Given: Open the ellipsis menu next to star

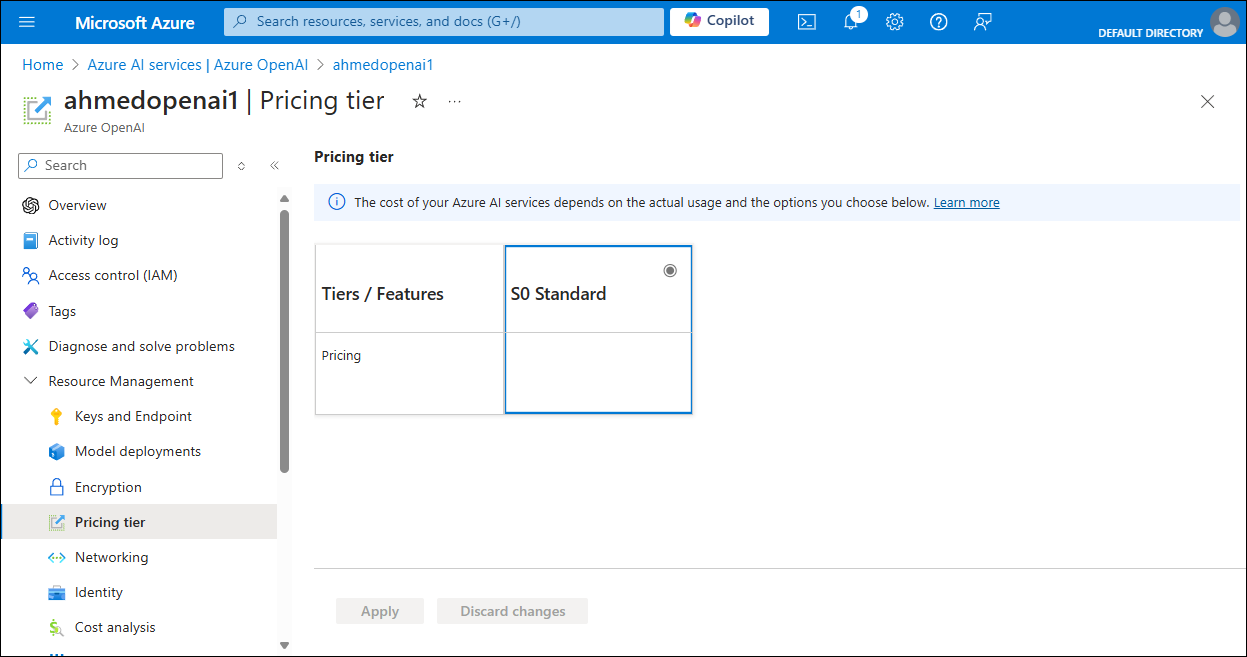Looking at the screenshot, I should [455, 101].
